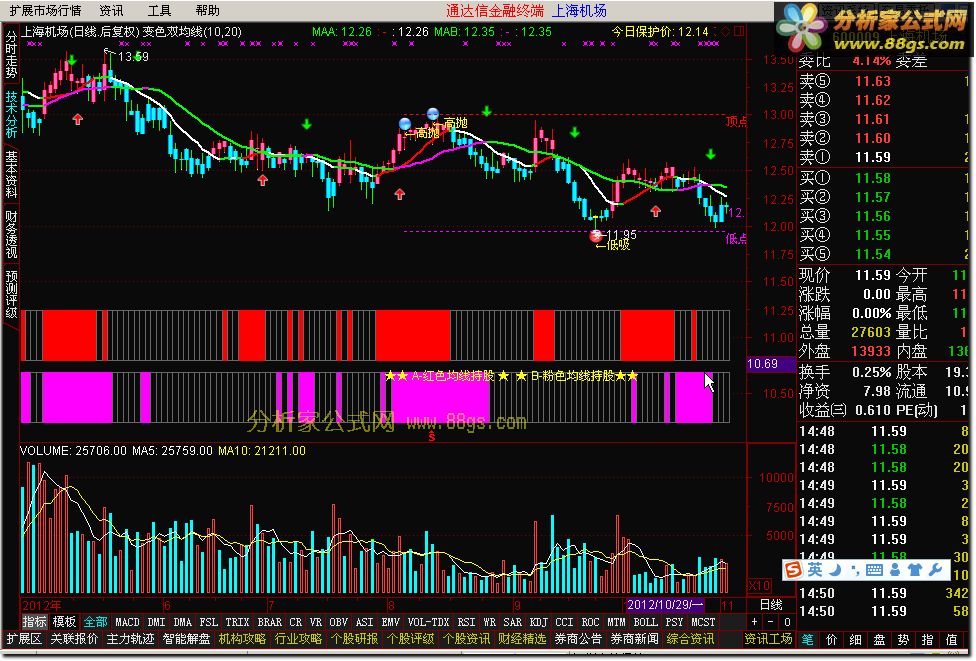This screenshot has width=976, height=661.
Task: Click the Sogou user account person icon
Action: point(895,570)
